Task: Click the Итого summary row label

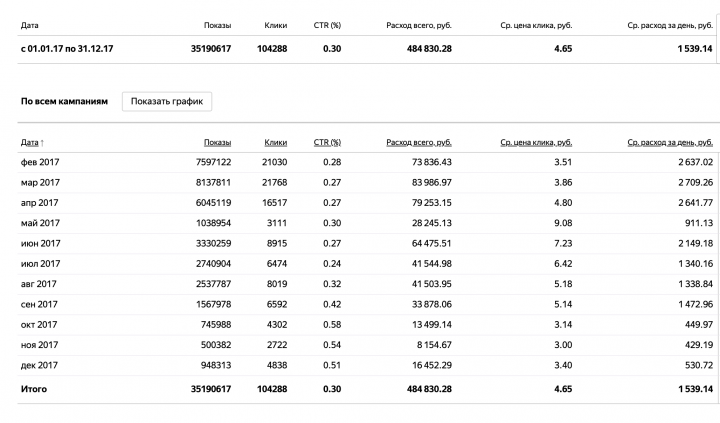Action: [34, 389]
